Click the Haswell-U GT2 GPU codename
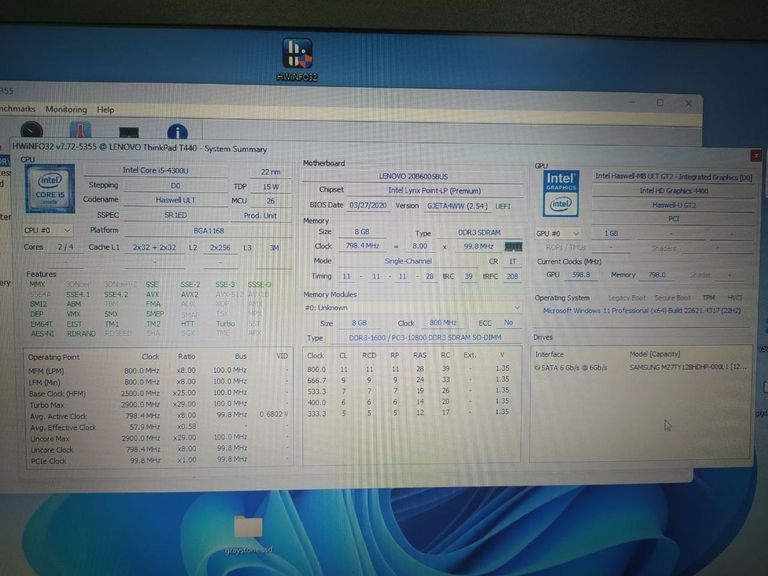This screenshot has height=576, width=768. [x=673, y=205]
